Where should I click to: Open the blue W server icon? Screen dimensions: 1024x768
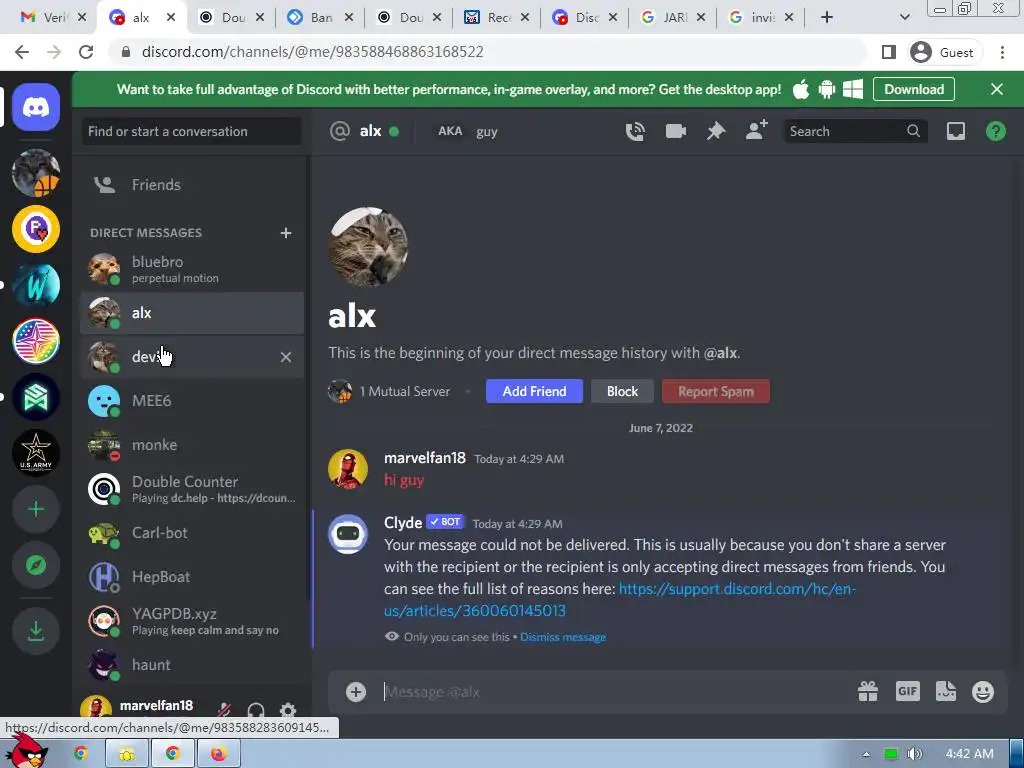(x=36, y=285)
